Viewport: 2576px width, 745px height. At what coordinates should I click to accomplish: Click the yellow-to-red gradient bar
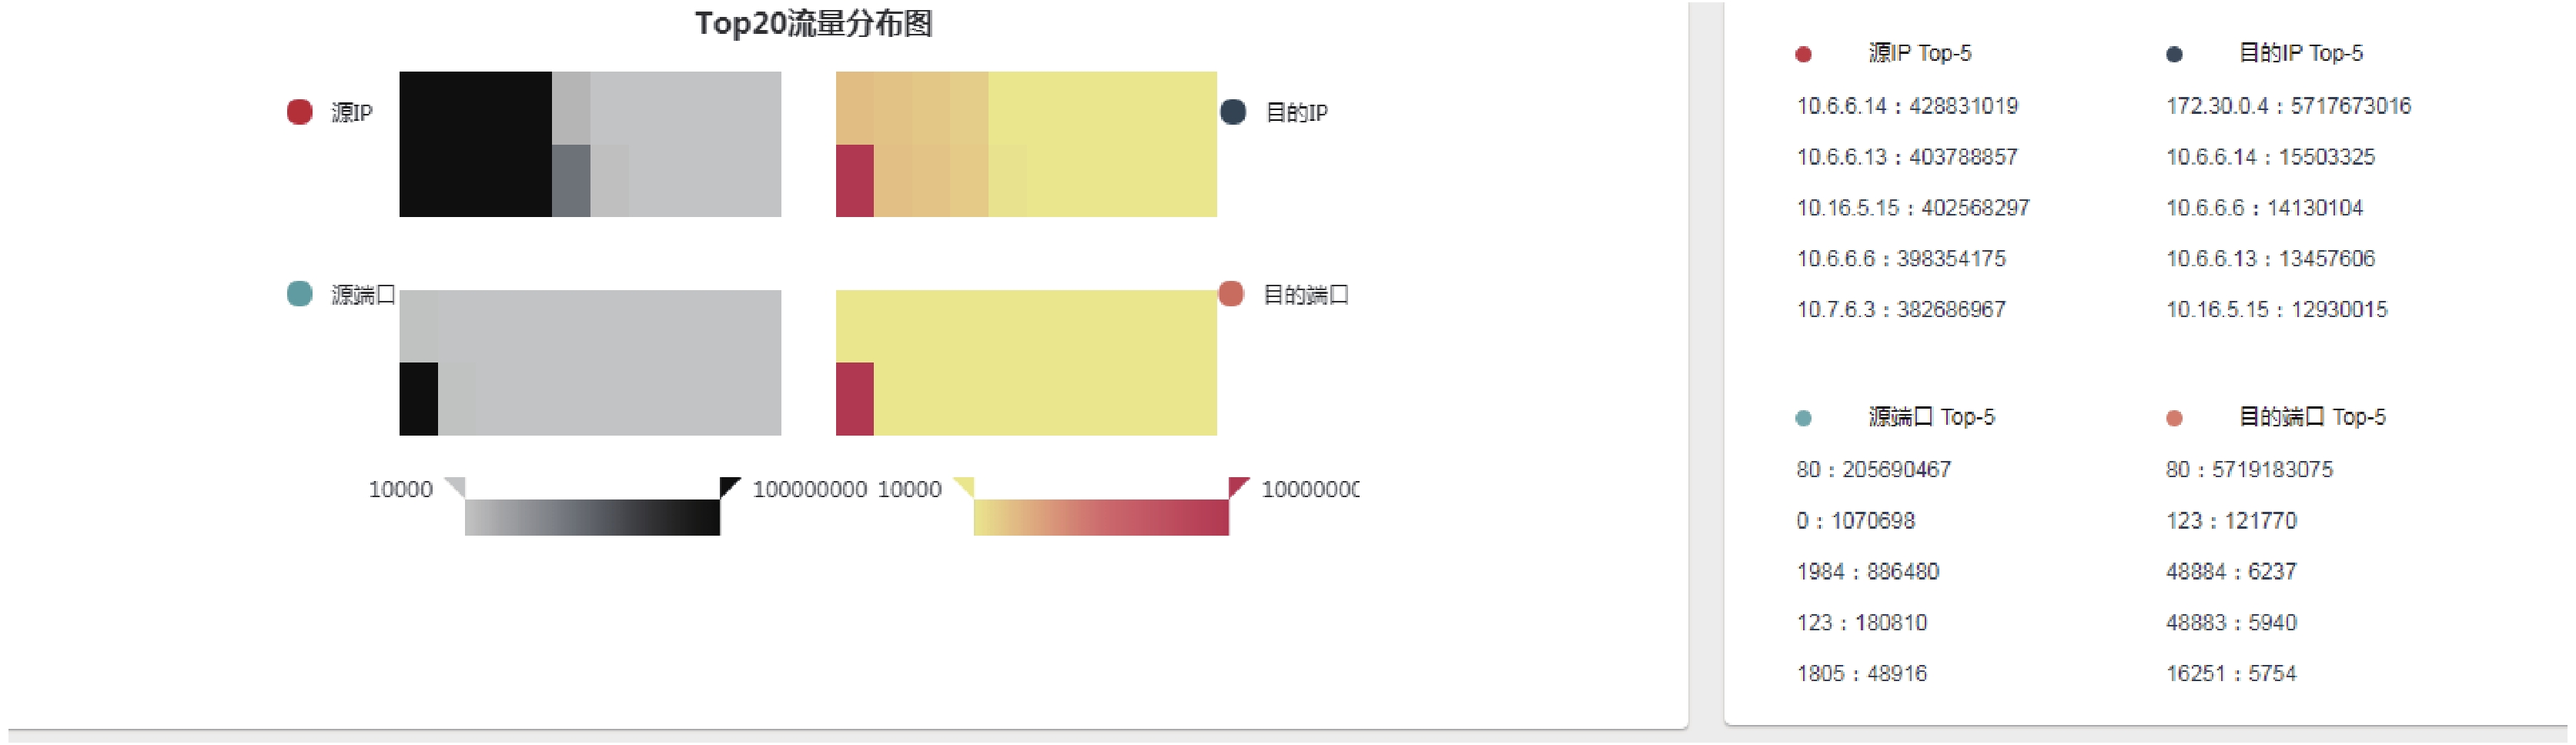tap(1101, 517)
